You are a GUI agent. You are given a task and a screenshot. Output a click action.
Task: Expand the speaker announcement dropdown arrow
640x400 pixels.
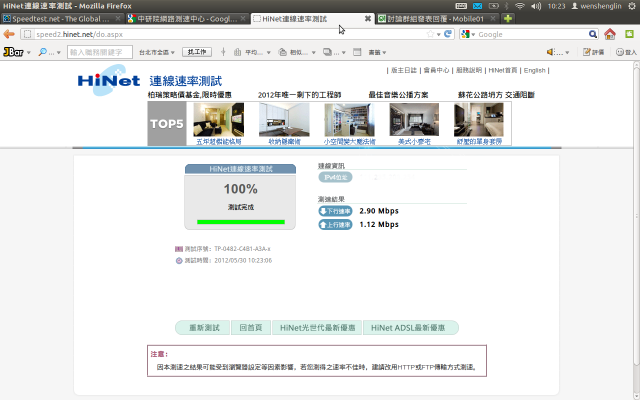pos(567,53)
